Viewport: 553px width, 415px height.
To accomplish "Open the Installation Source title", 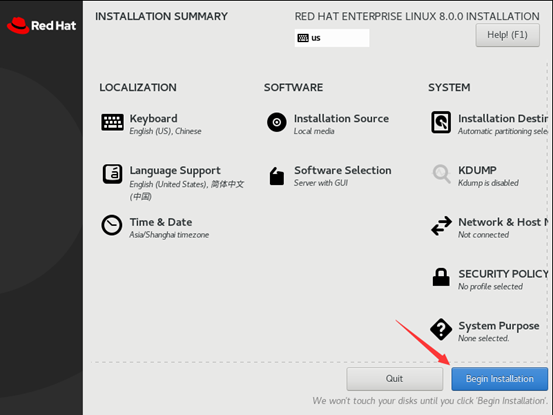I will click(341, 118).
